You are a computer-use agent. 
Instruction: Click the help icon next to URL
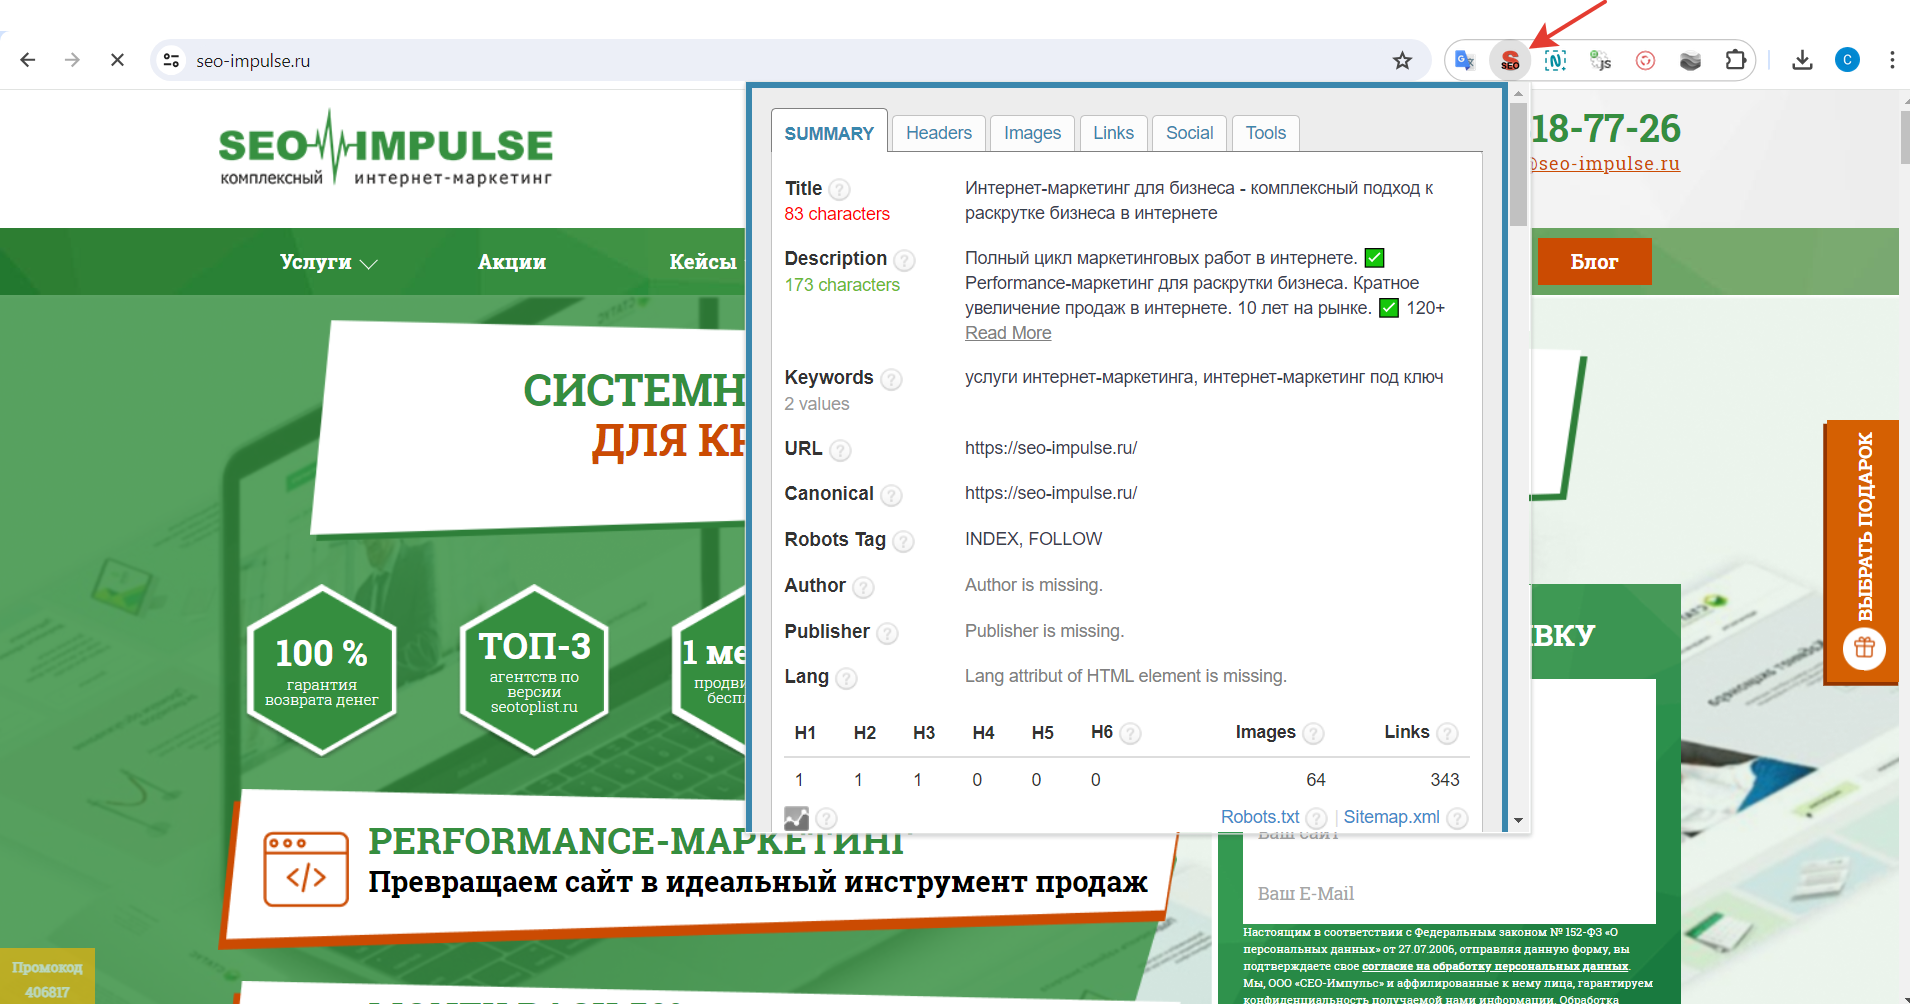pyautogui.click(x=840, y=450)
